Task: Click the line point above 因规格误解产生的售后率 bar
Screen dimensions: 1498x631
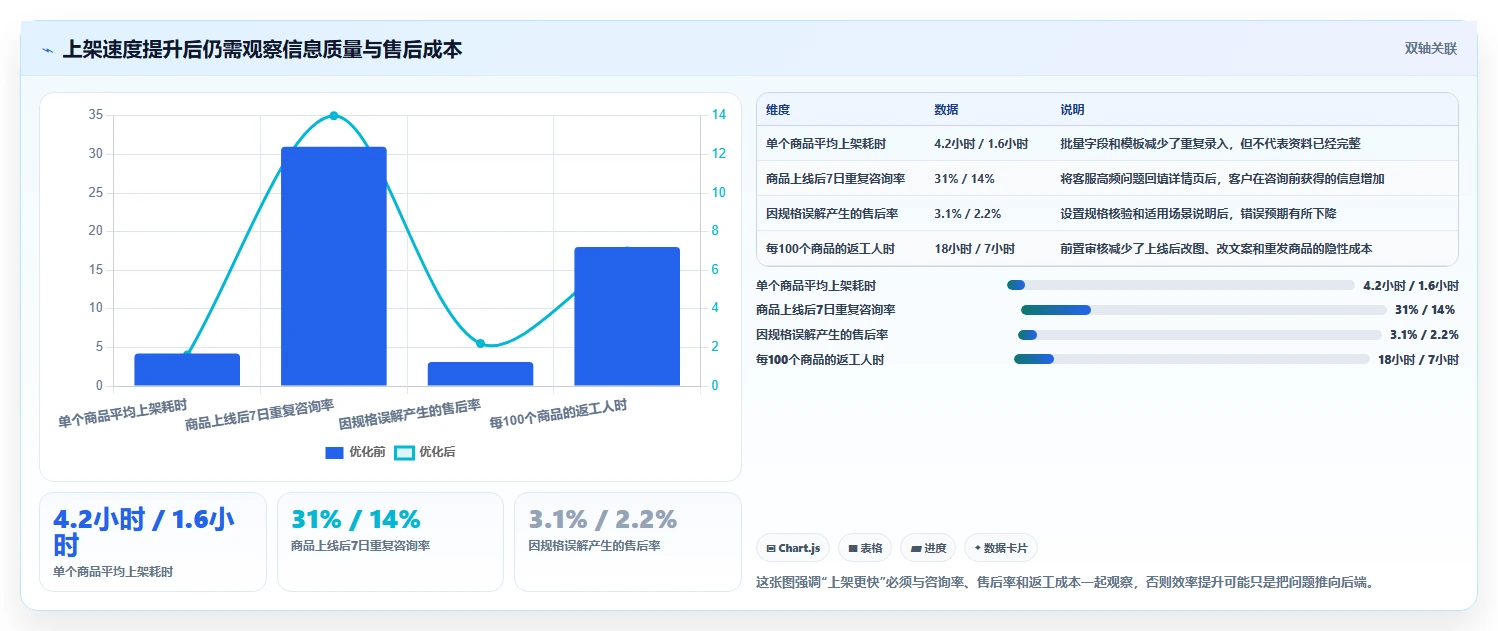Action: click(x=480, y=343)
